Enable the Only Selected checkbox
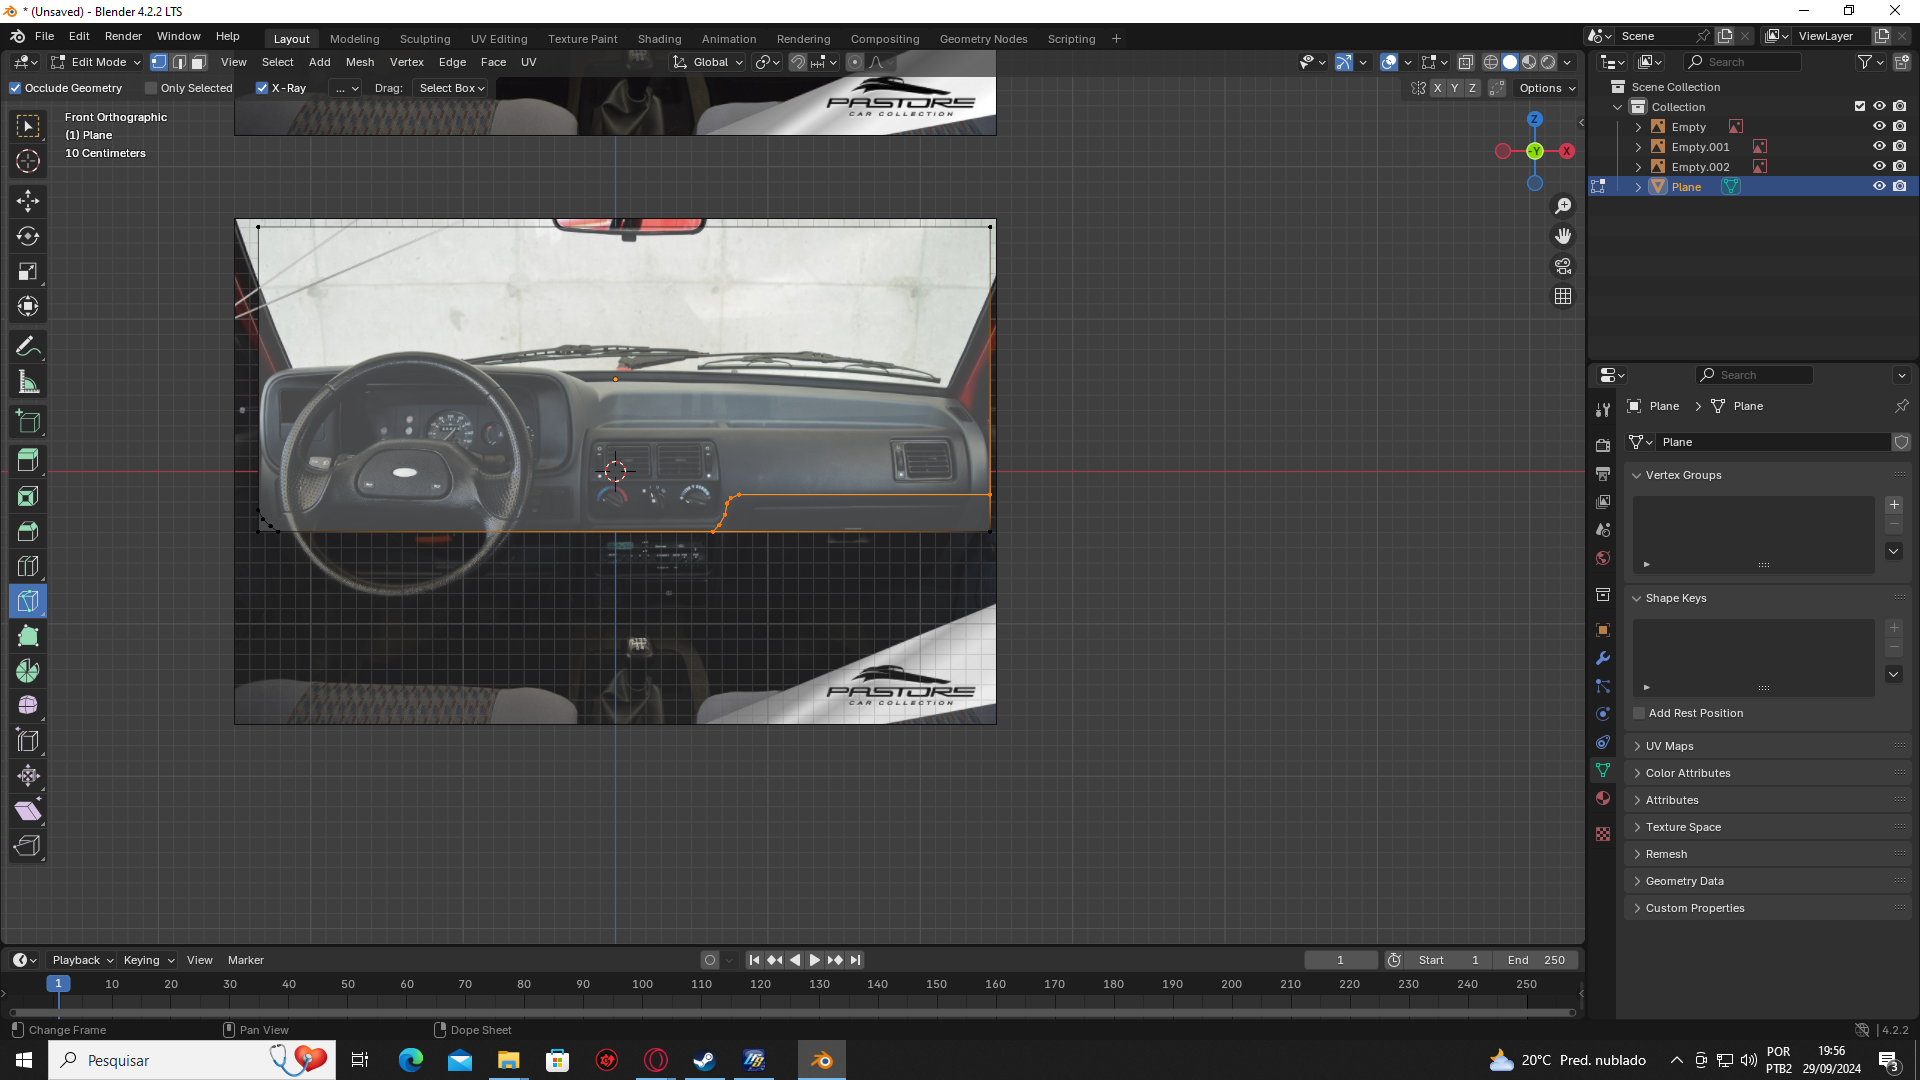Screen dimensions: 1920x1080 coord(152,88)
